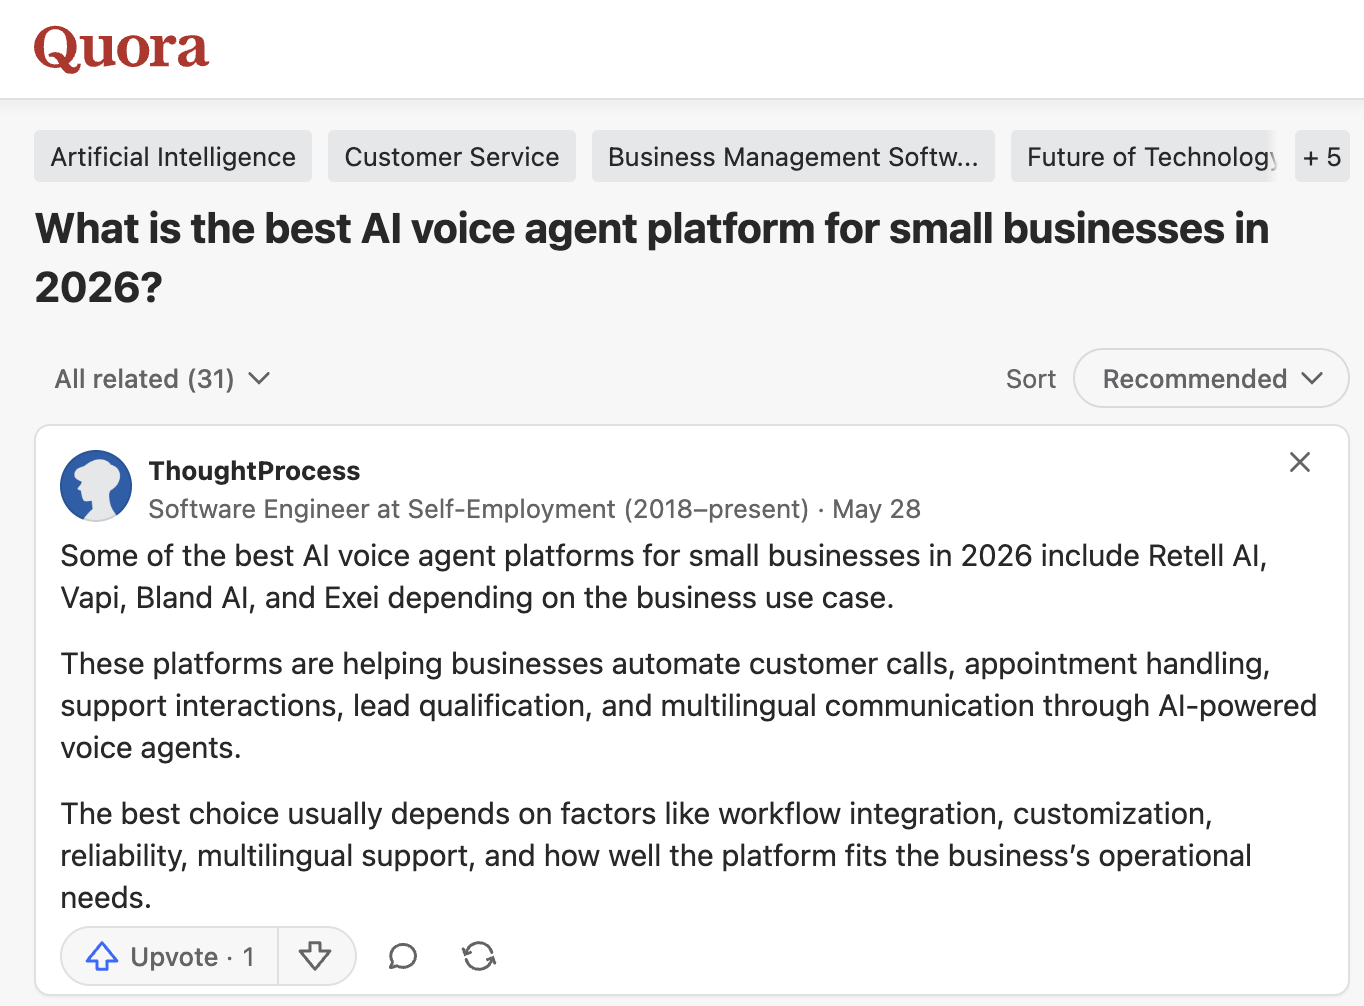Click the Upvote · 1 button label

(193, 957)
